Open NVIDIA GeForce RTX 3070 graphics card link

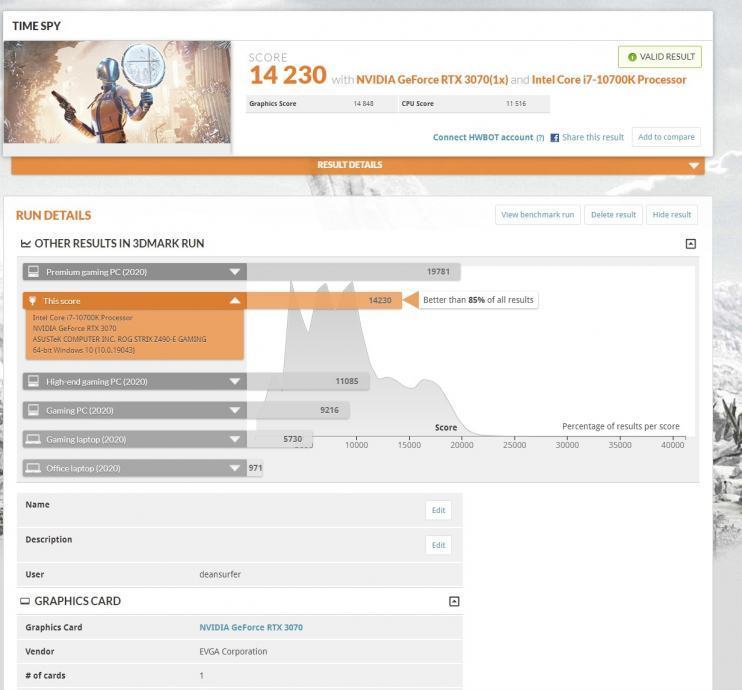pos(251,628)
